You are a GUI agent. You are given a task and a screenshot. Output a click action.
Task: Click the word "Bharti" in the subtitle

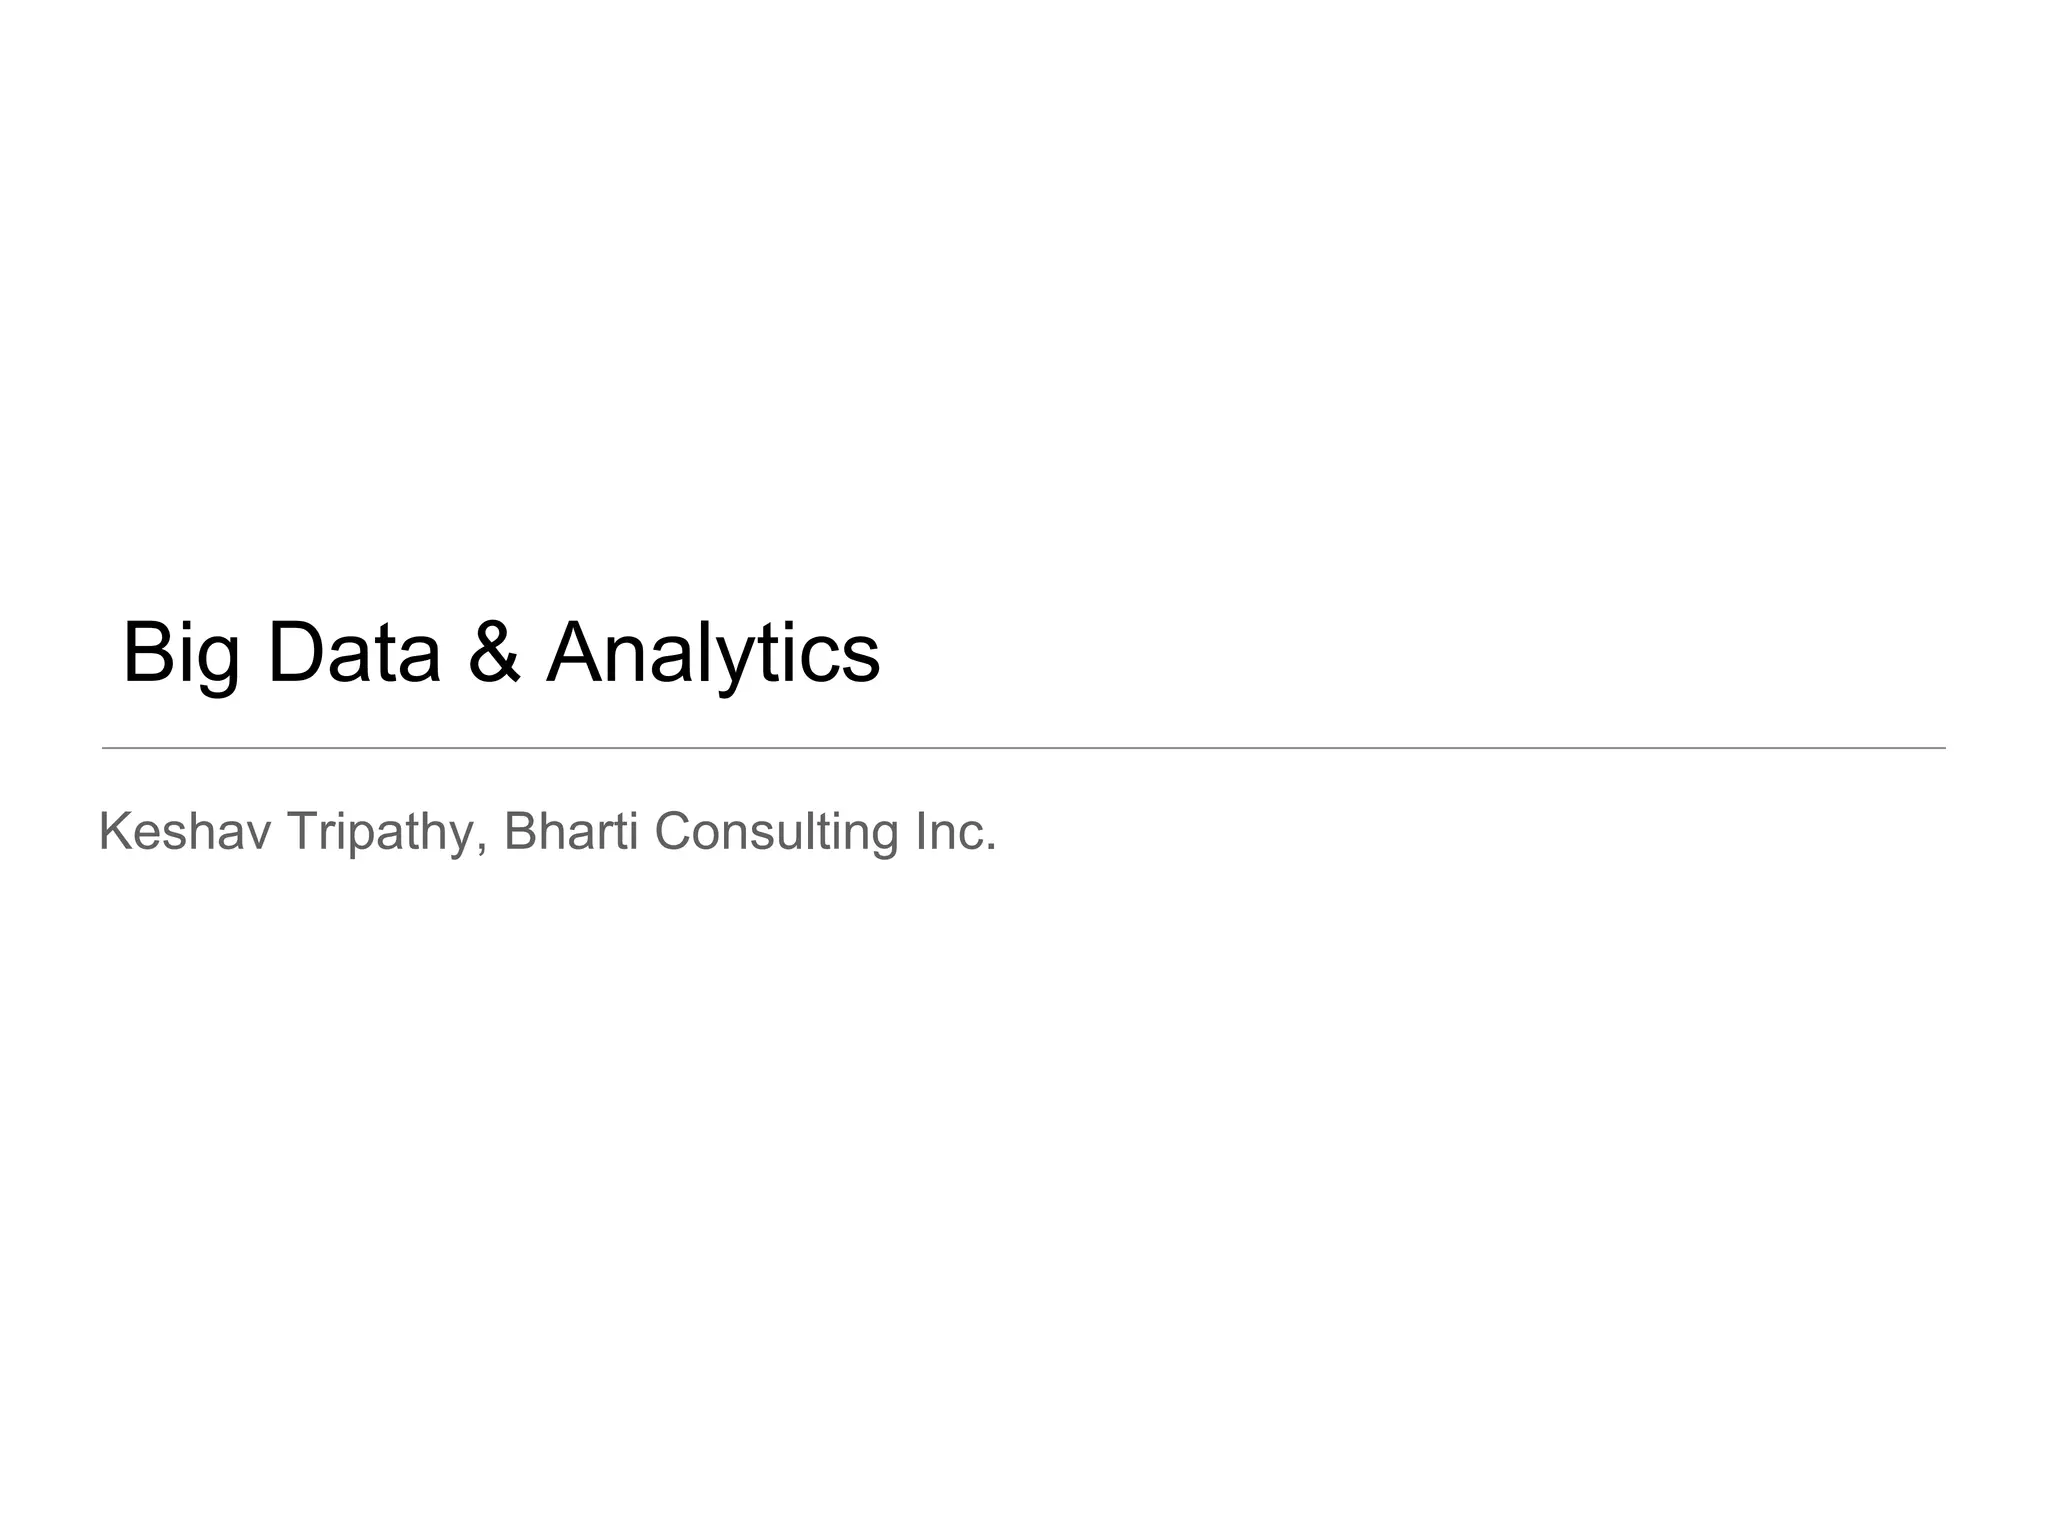tap(571, 832)
